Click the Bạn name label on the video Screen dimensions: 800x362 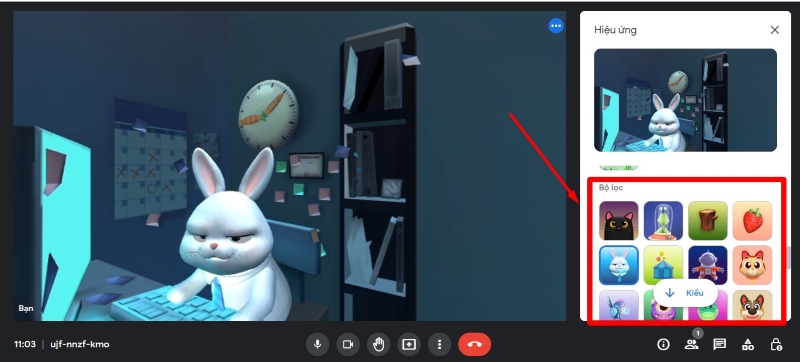click(x=26, y=308)
